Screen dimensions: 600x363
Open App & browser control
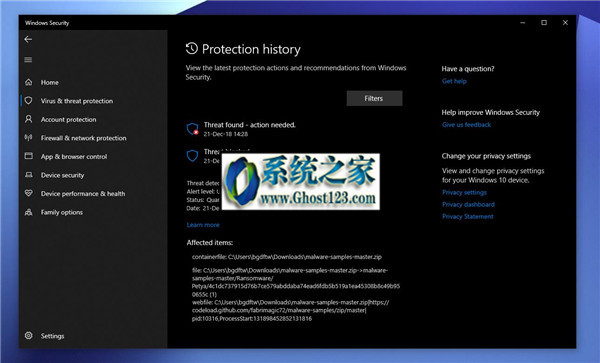[x=74, y=156]
